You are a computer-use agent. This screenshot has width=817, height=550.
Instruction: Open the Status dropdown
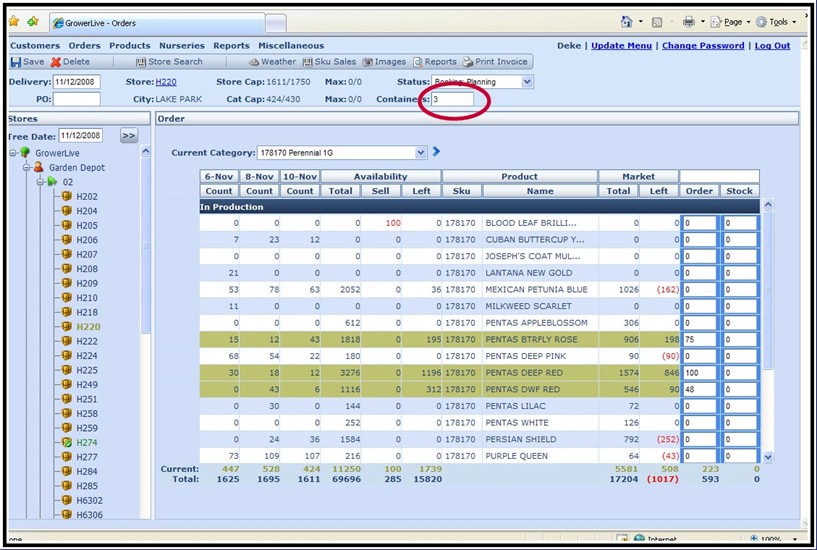click(527, 82)
